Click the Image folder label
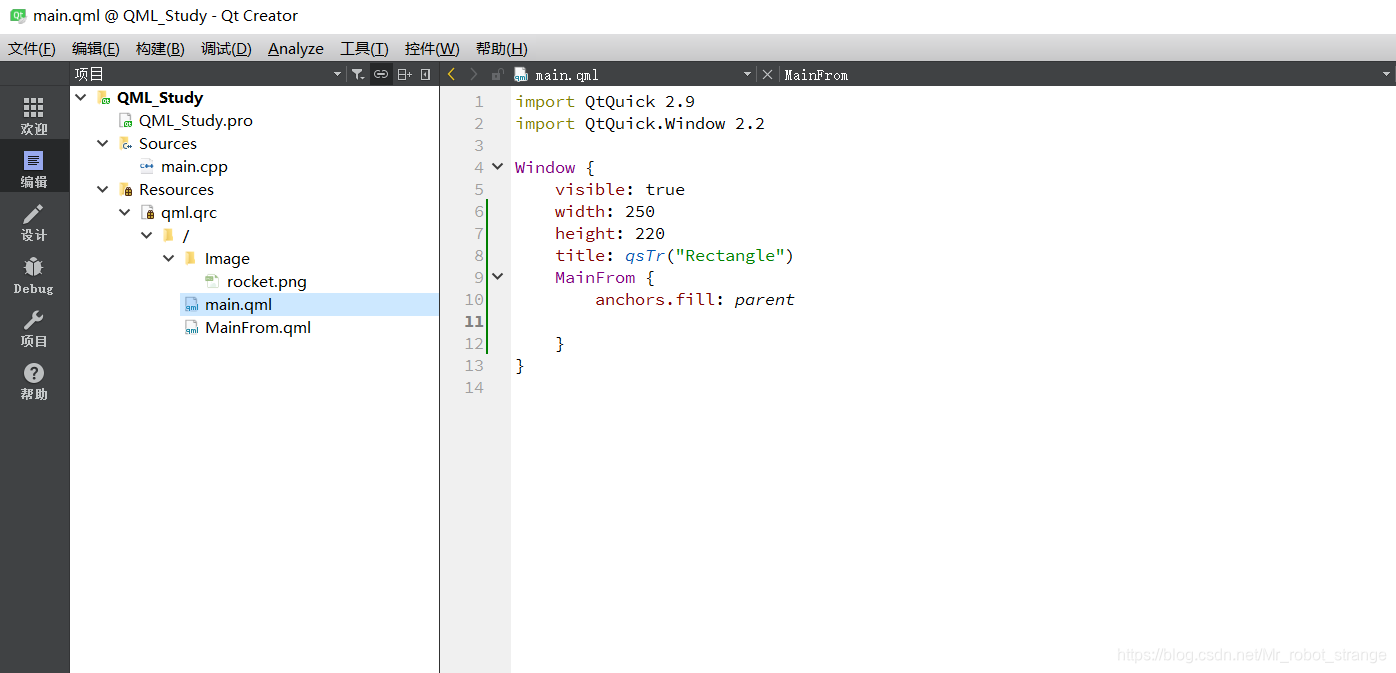1396x673 pixels. click(227, 258)
